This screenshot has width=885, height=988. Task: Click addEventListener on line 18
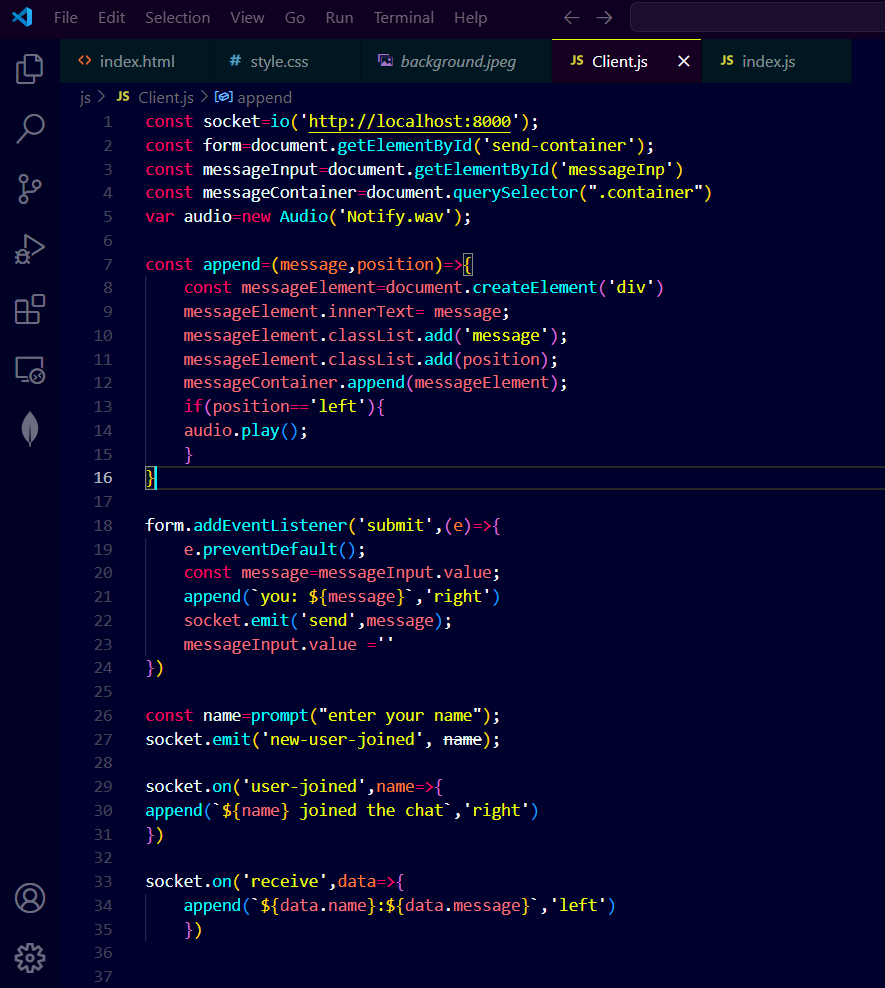tap(270, 526)
